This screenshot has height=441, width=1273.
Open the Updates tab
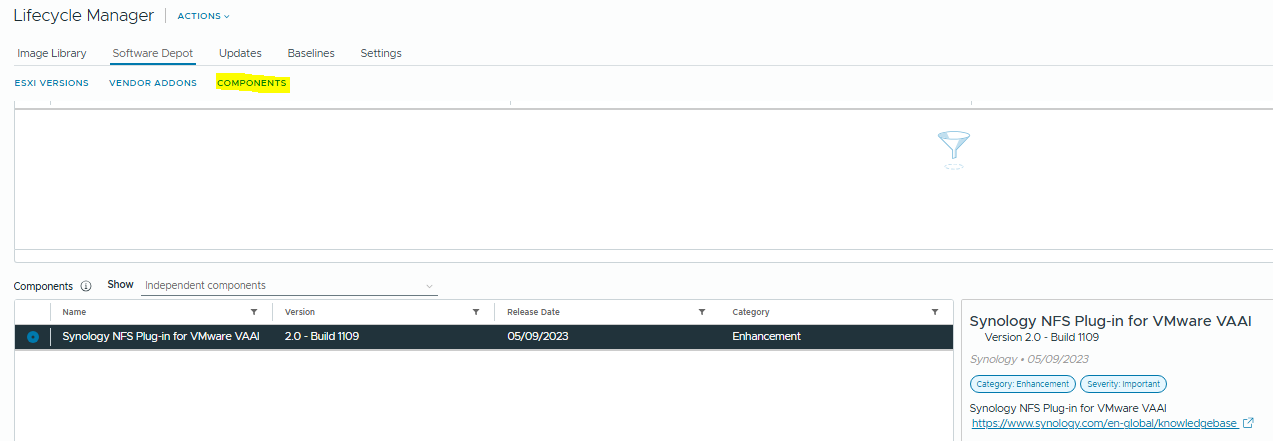(240, 53)
